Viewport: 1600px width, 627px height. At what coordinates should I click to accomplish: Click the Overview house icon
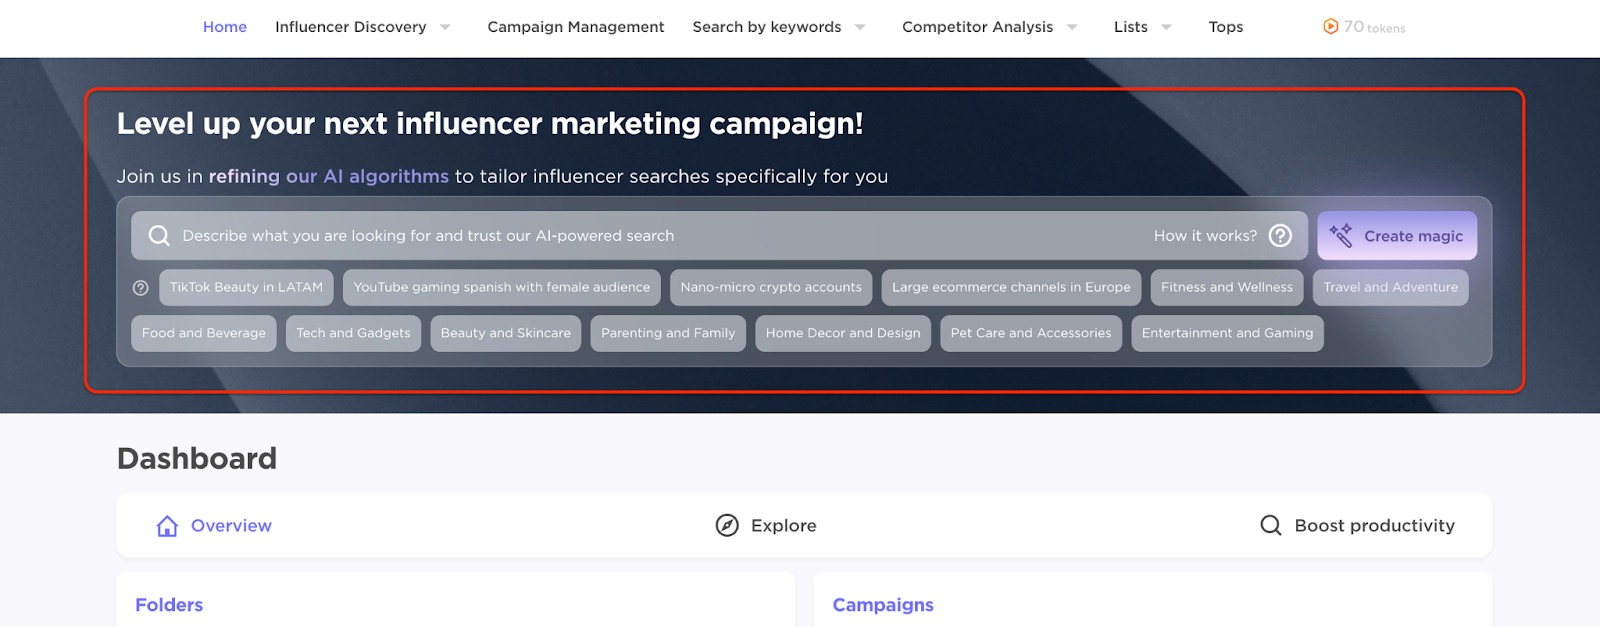coord(167,526)
